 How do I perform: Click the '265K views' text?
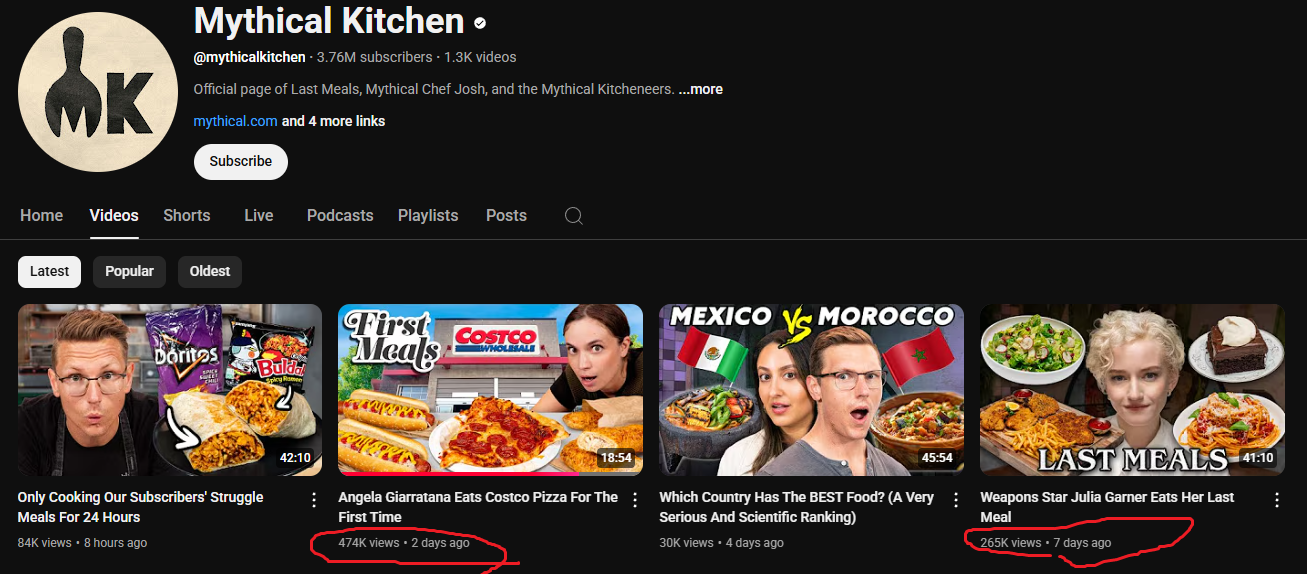pos(1011,543)
